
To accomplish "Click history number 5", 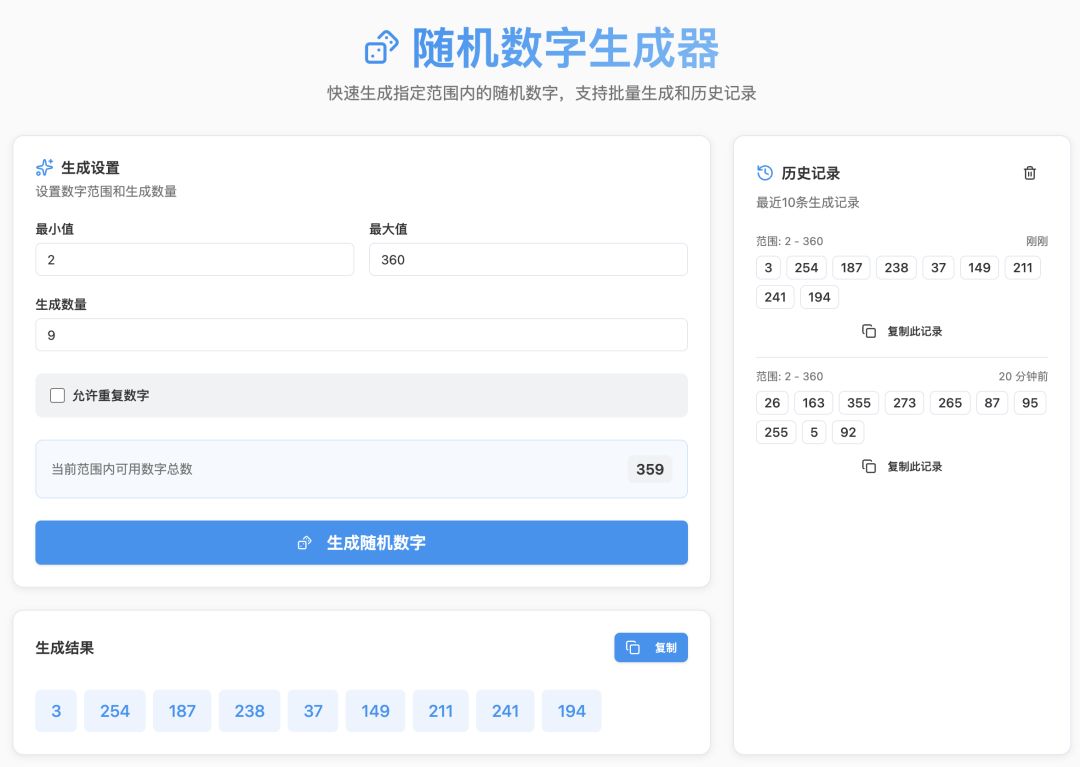I will click(x=814, y=432).
